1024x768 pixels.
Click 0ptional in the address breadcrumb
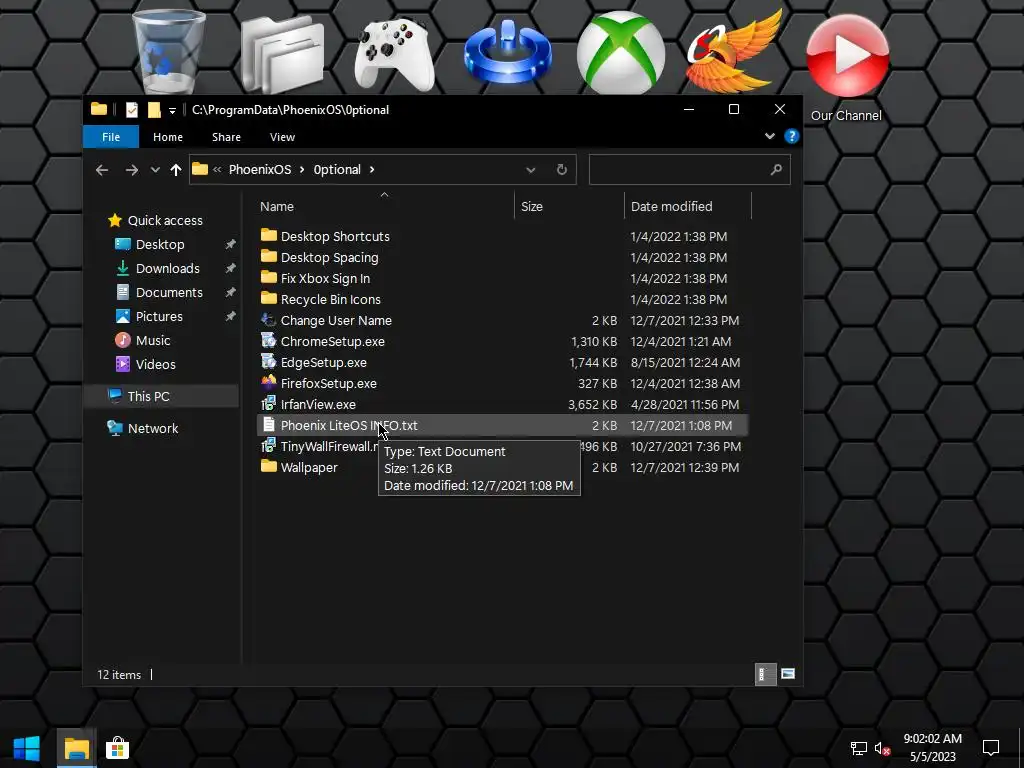click(337, 170)
